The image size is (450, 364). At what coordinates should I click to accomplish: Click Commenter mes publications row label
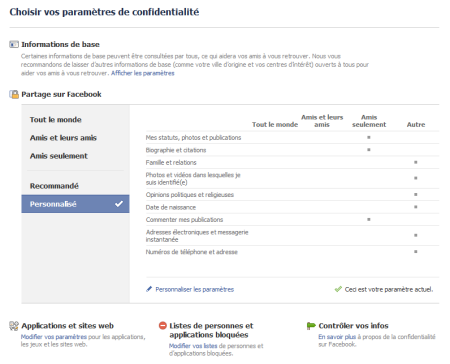point(184,220)
